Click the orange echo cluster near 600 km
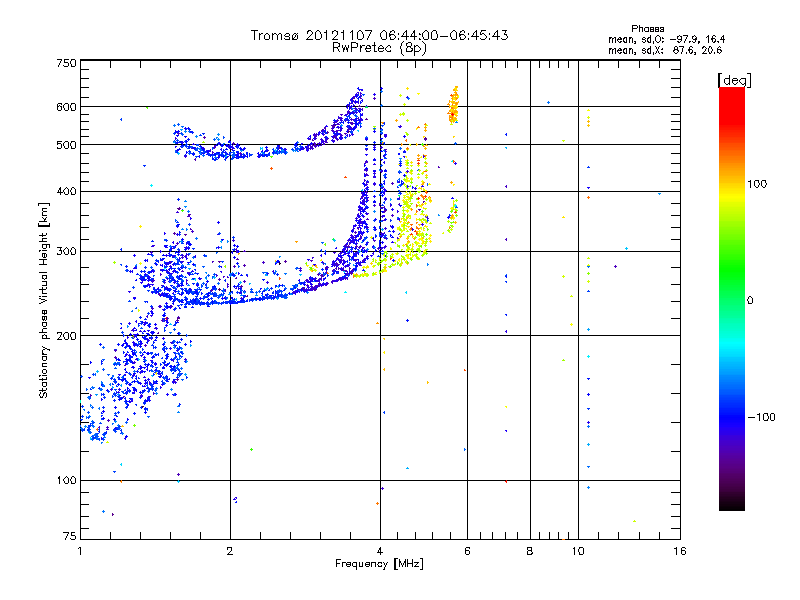 [453, 105]
